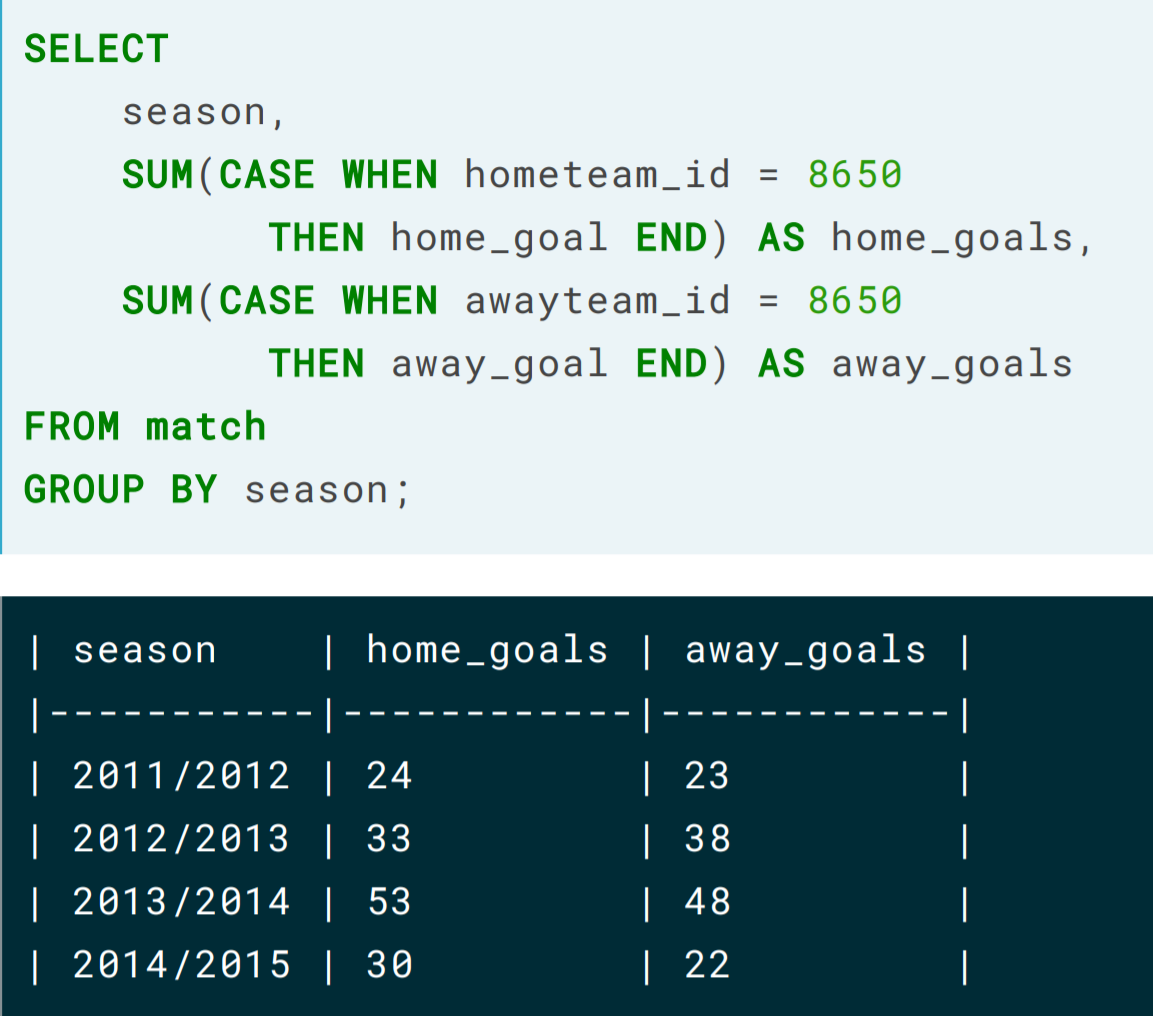Image resolution: width=1153 pixels, height=1016 pixels.
Task: Select the 2012/2013 season row
Action: (500, 839)
